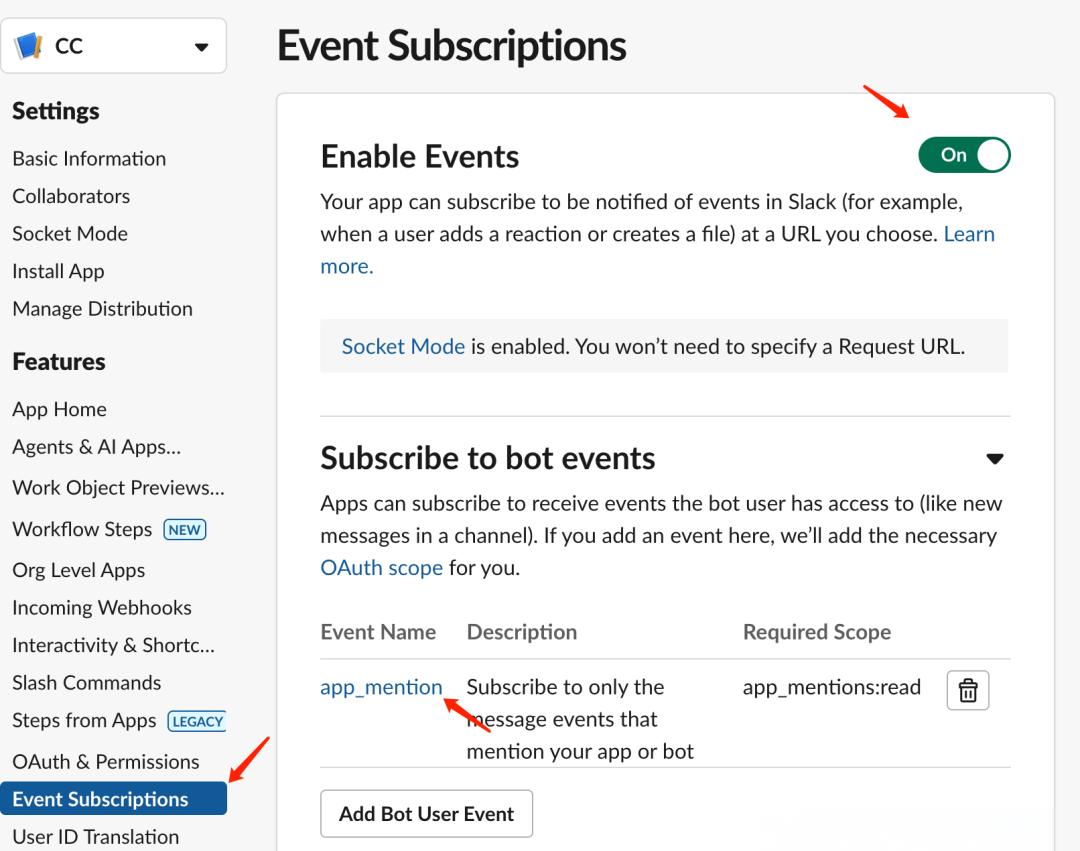
Task: Collapse the Subscribe to bot events section
Action: (x=995, y=459)
